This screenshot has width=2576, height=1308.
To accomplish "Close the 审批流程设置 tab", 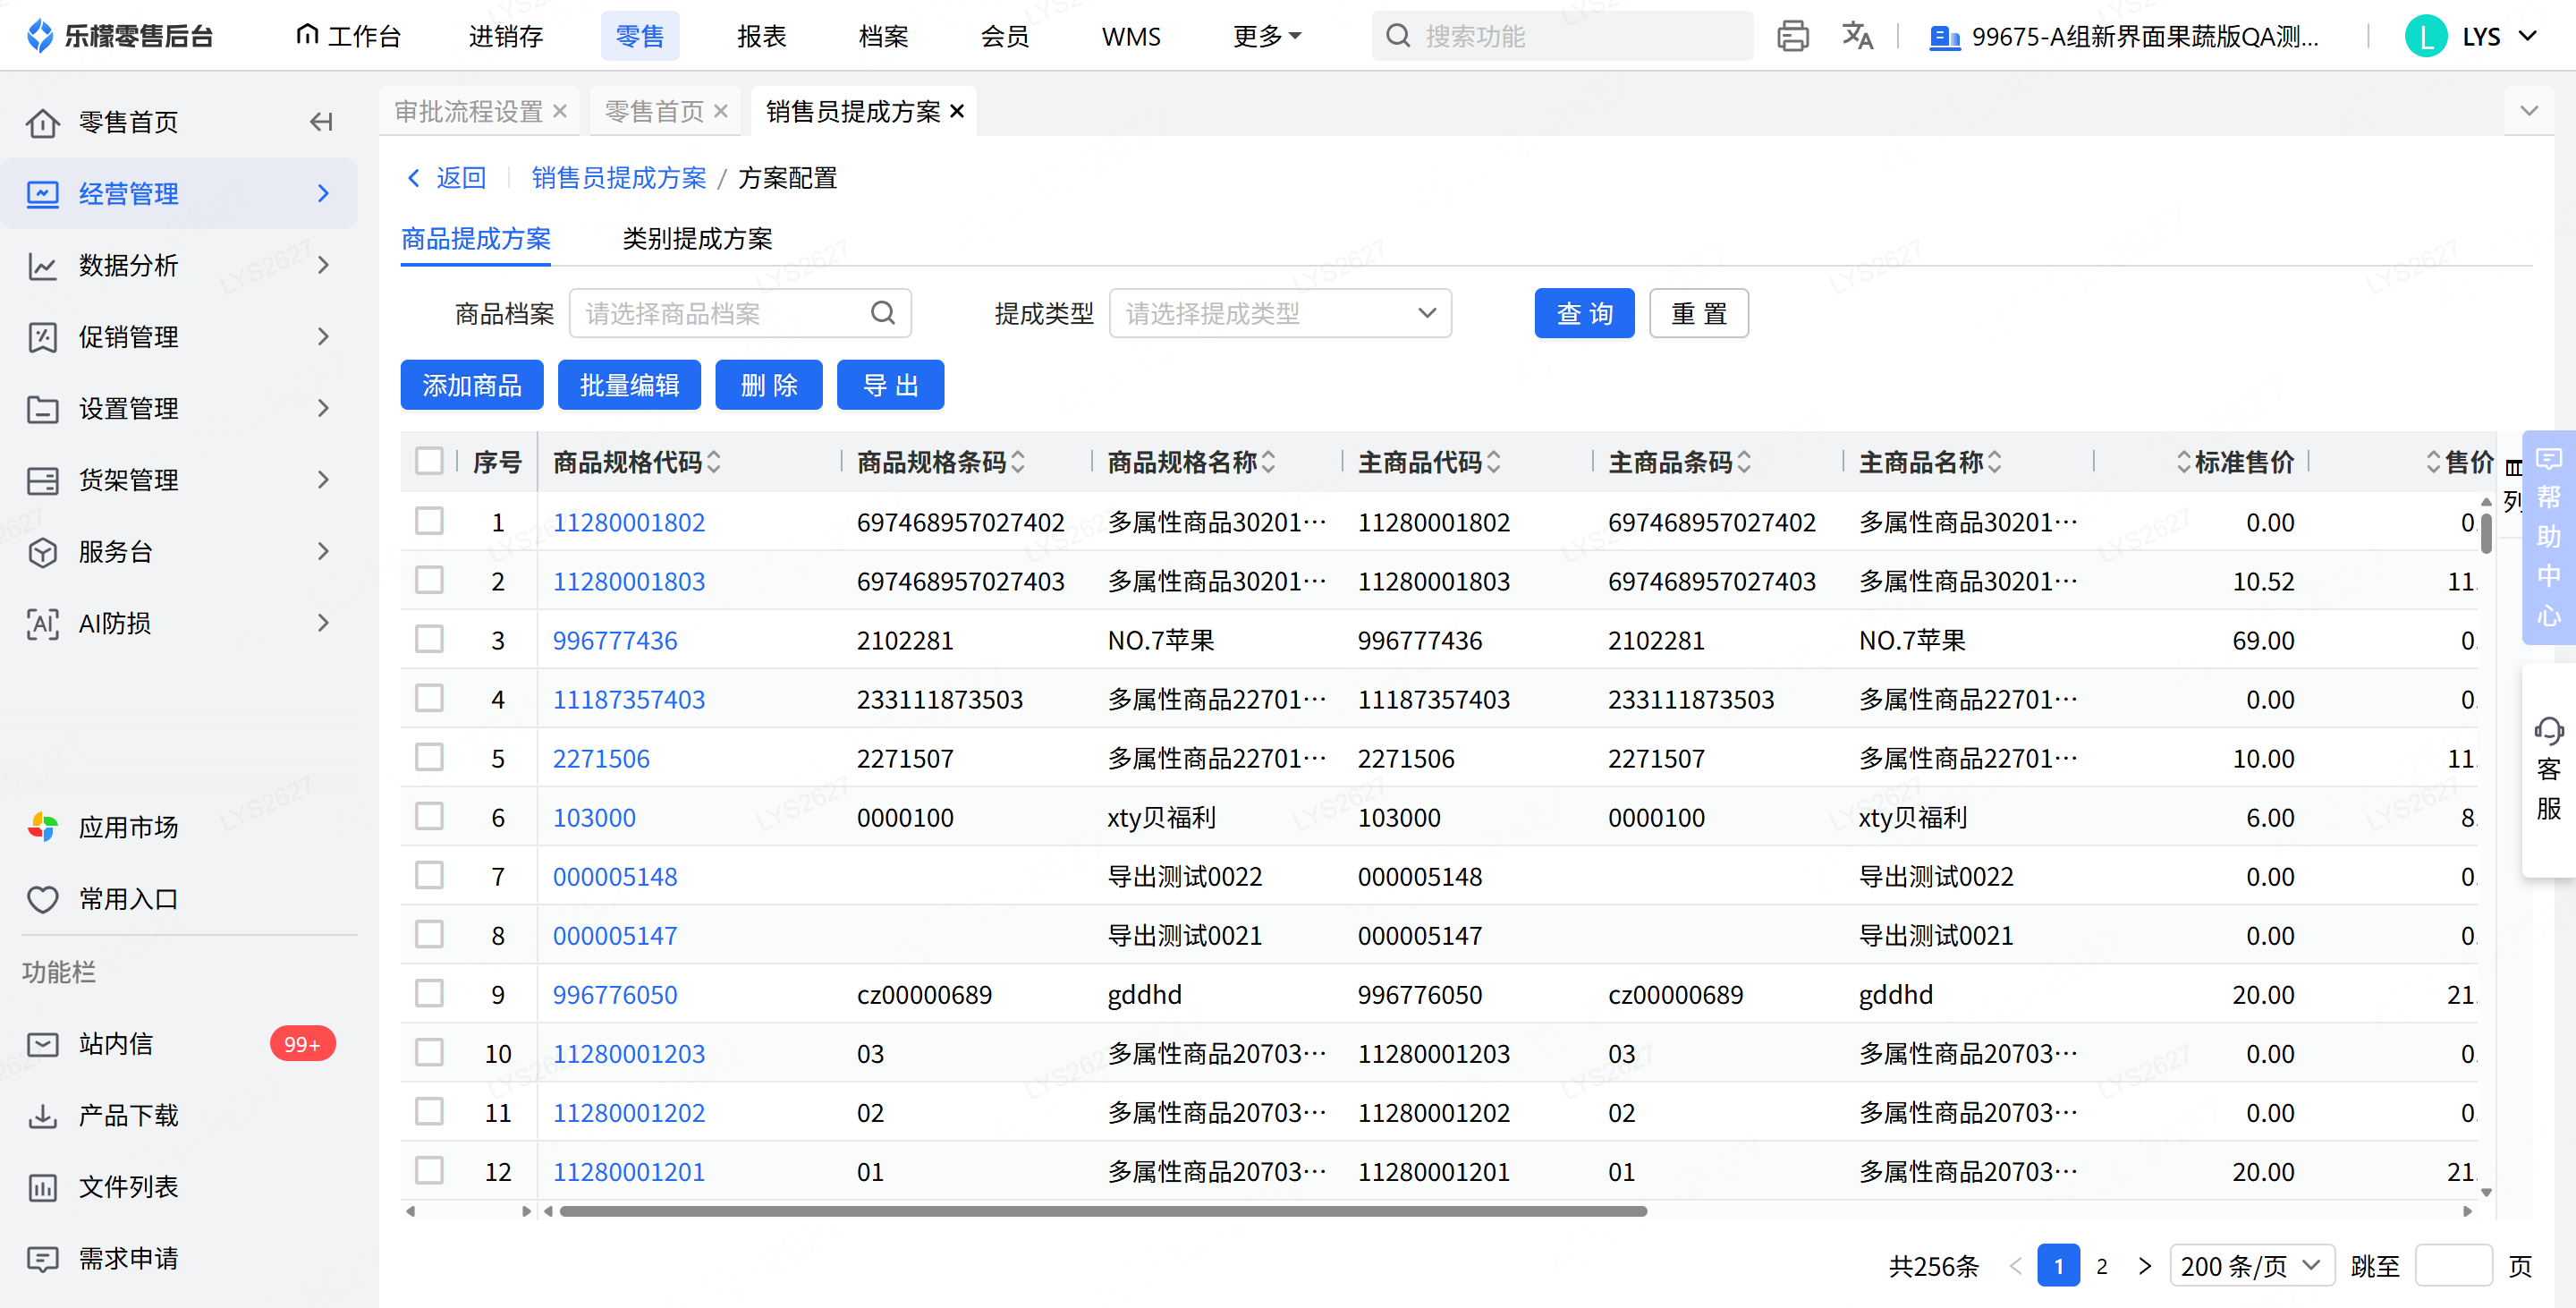I will tap(560, 111).
